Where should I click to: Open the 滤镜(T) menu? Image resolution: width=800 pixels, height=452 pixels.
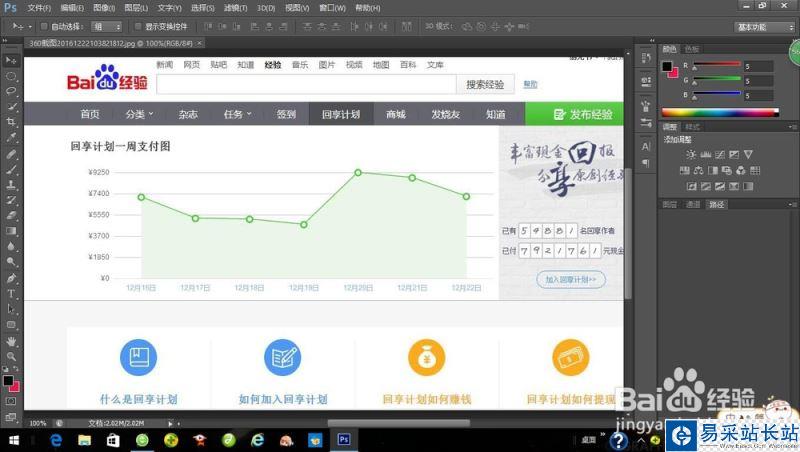pyautogui.click(x=235, y=8)
